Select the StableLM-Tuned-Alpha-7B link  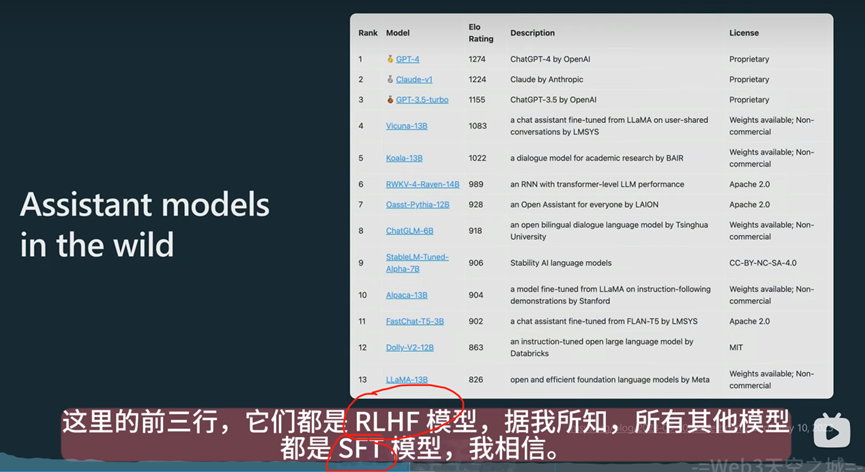pos(417,262)
